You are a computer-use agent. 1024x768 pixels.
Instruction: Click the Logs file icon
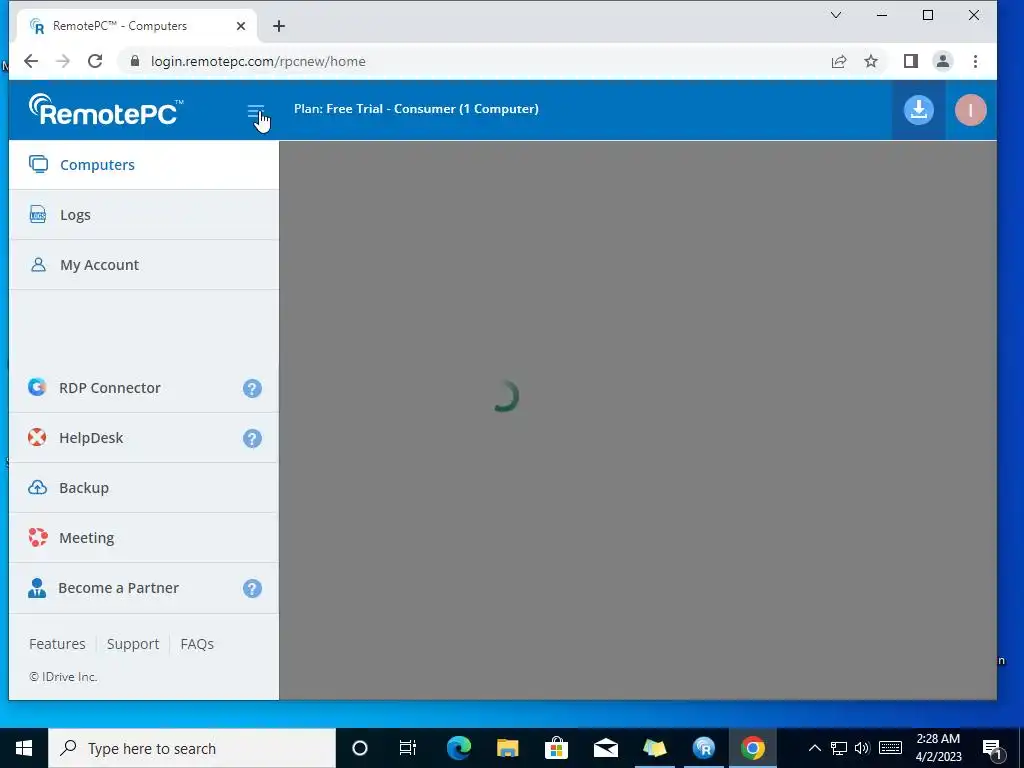[x=38, y=214]
